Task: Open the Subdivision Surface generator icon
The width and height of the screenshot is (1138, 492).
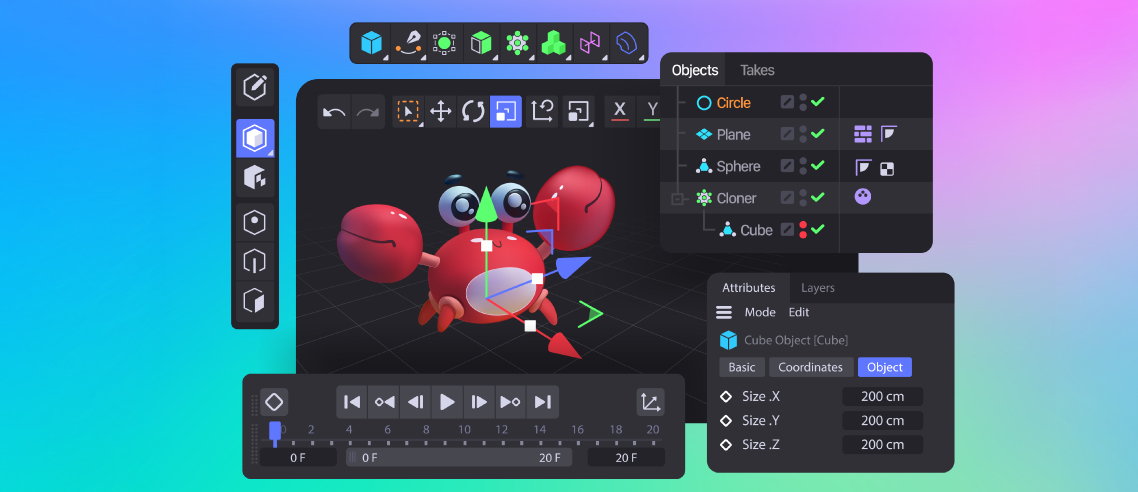Action: (444, 43)
